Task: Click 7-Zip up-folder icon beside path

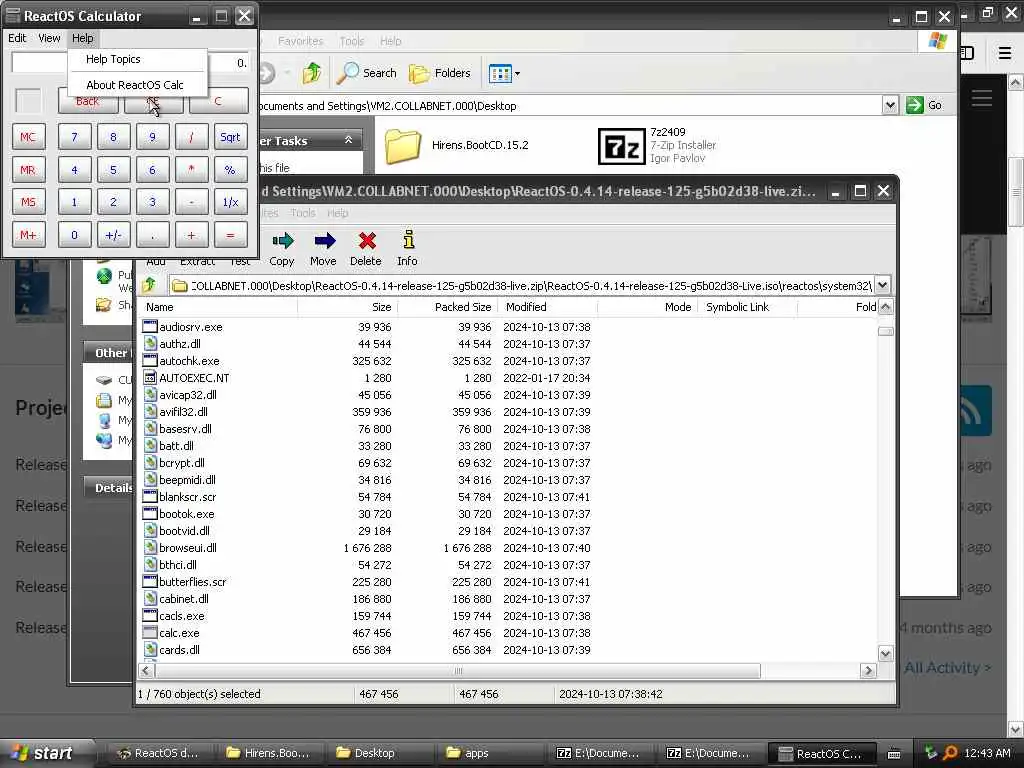Action: 150,285
